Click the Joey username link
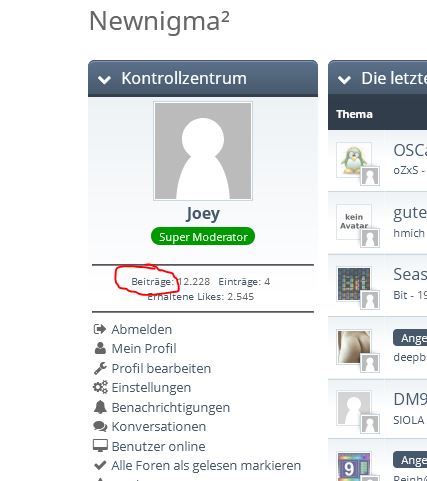427x481 pixels. [x=203, y=213]
